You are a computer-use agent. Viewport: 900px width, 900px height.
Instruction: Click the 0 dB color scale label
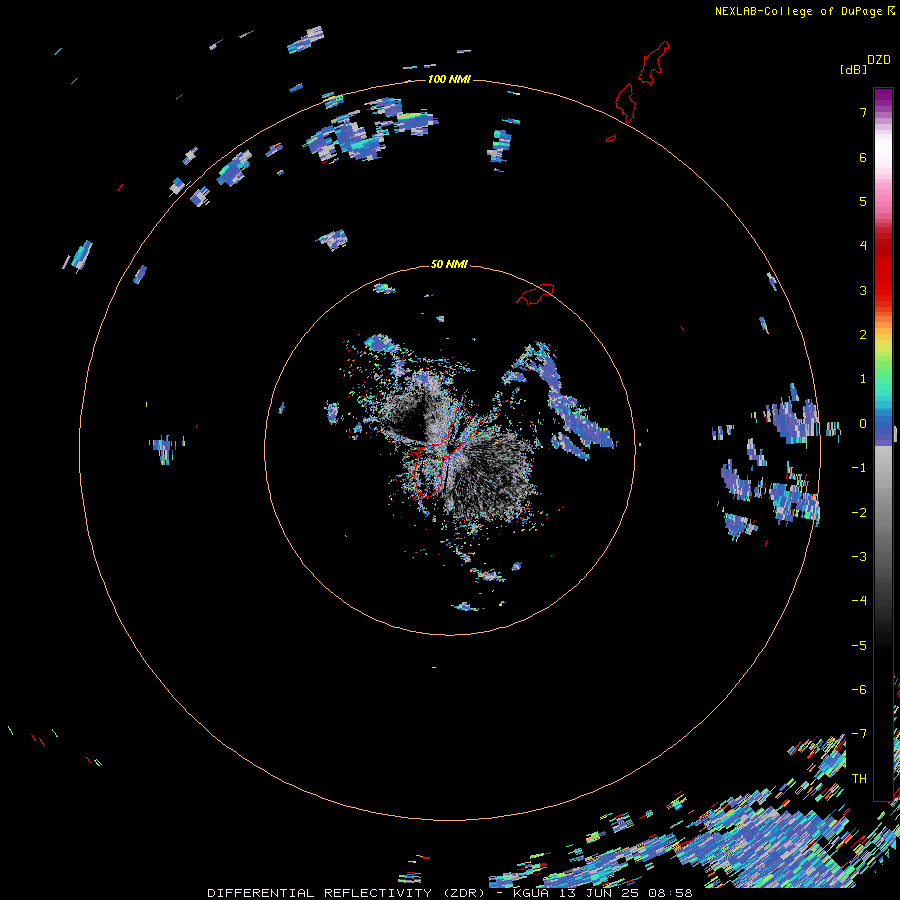[x=863, y=424]
